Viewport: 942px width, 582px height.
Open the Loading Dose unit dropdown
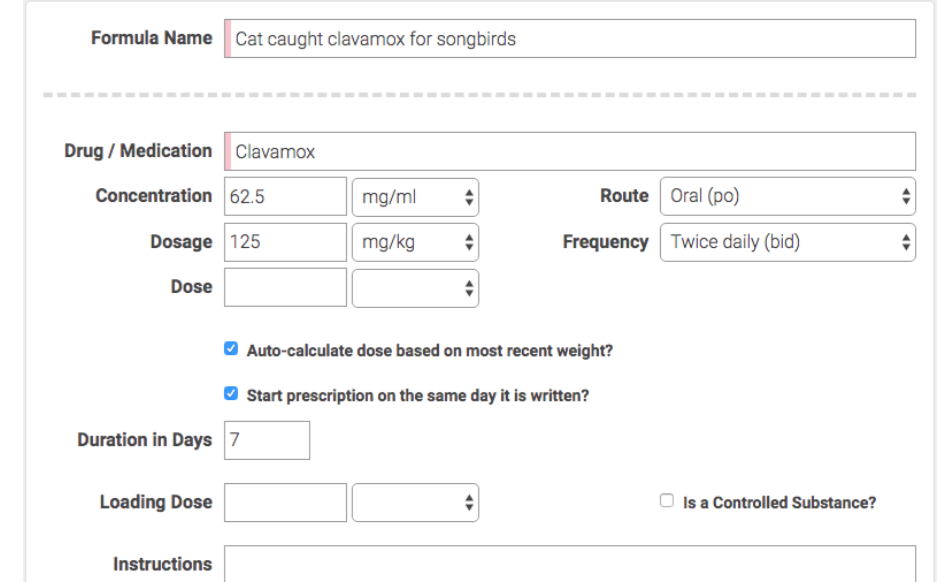[415, 503]
